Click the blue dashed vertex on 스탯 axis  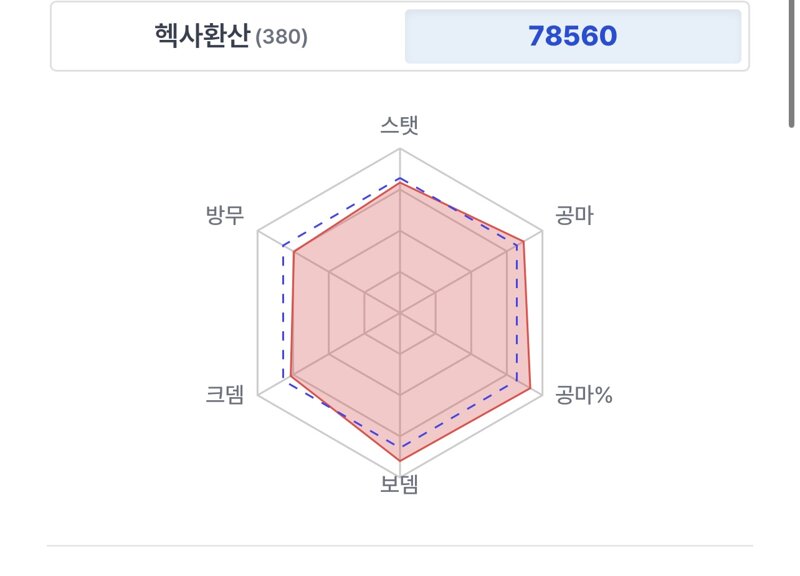click(400, 179)
